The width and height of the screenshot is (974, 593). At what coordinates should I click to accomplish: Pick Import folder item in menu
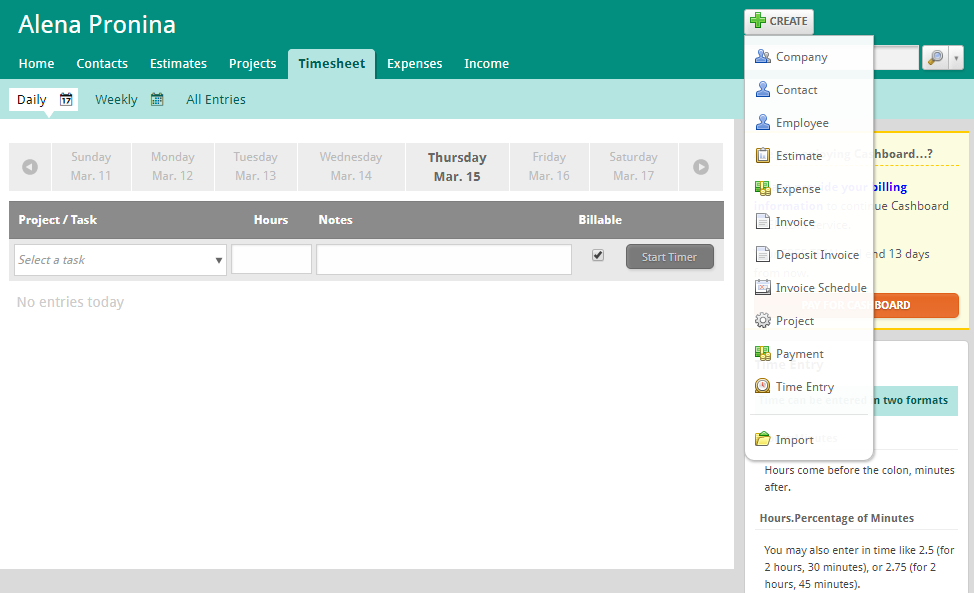click(794, 440)
